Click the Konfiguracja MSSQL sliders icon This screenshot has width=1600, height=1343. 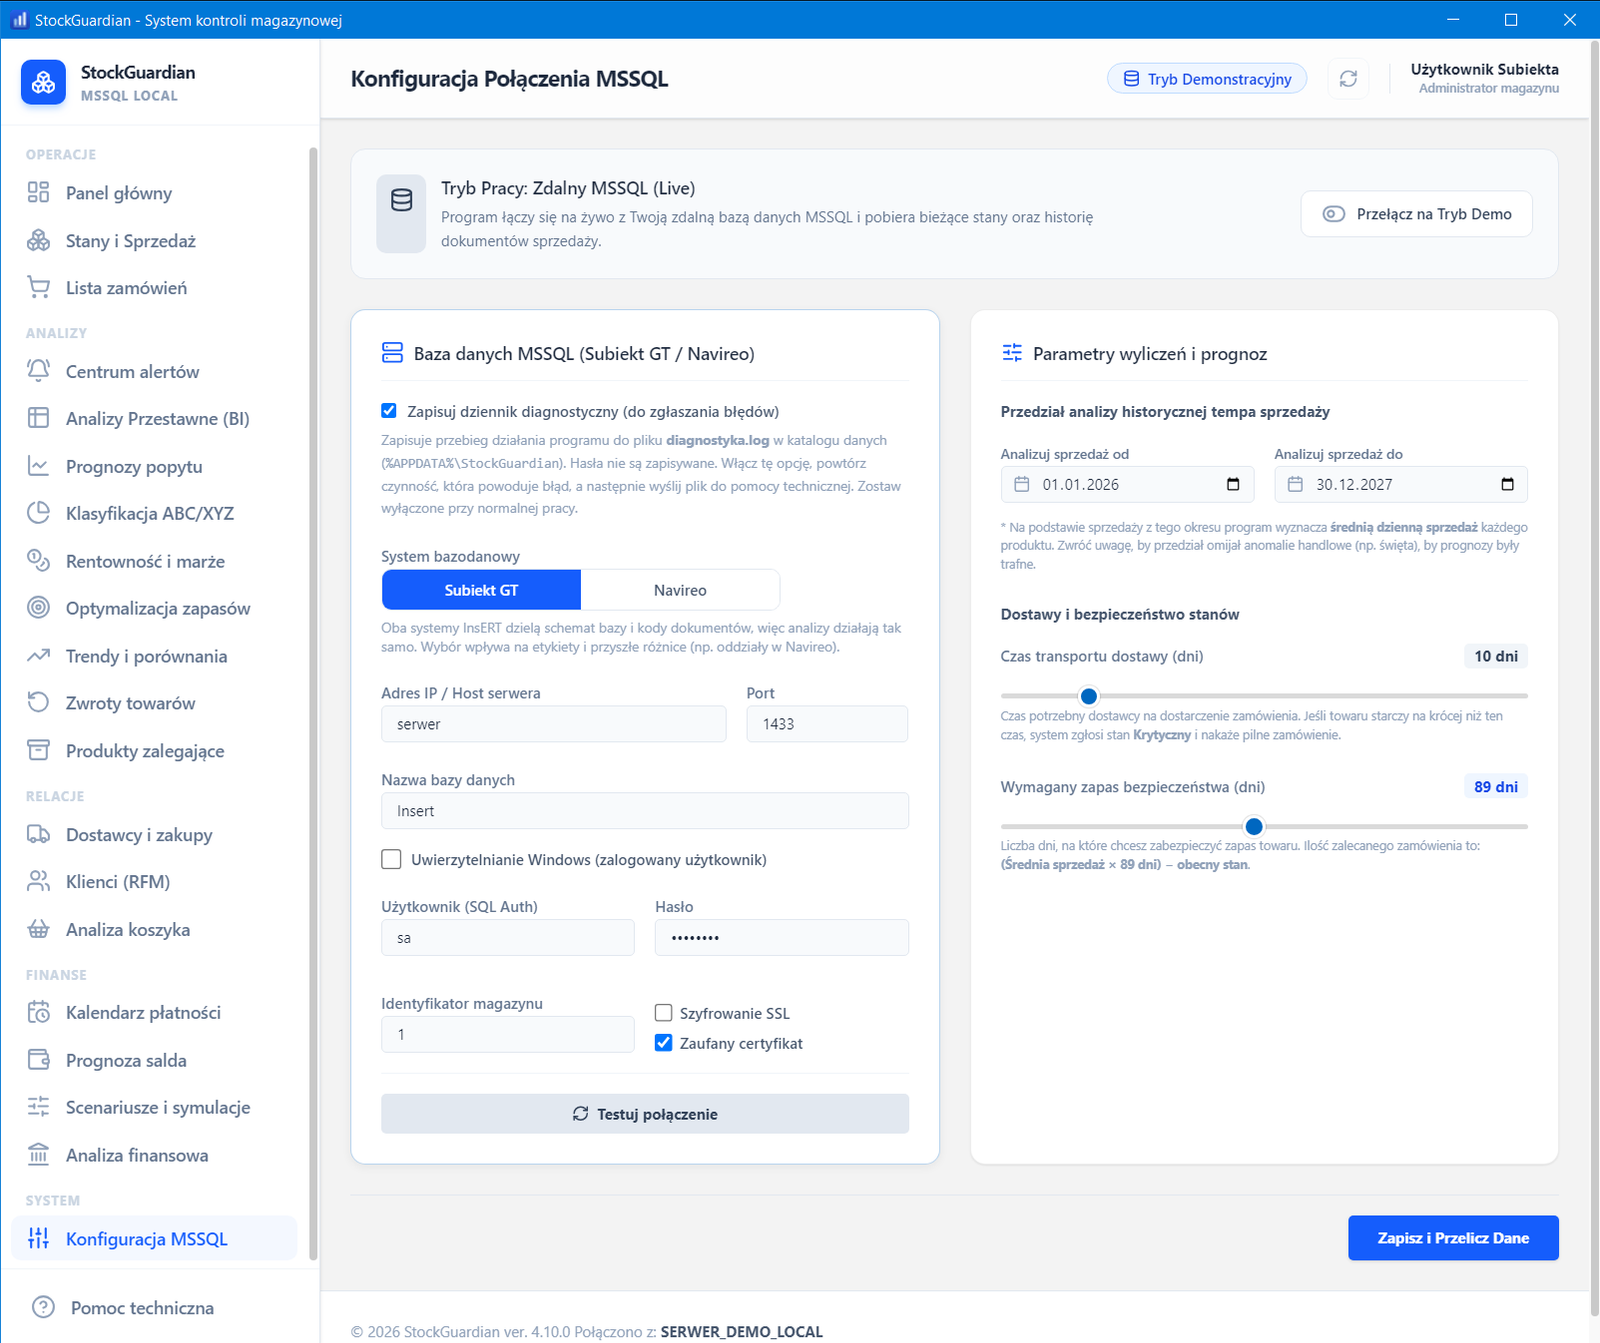coord(38,1238)
